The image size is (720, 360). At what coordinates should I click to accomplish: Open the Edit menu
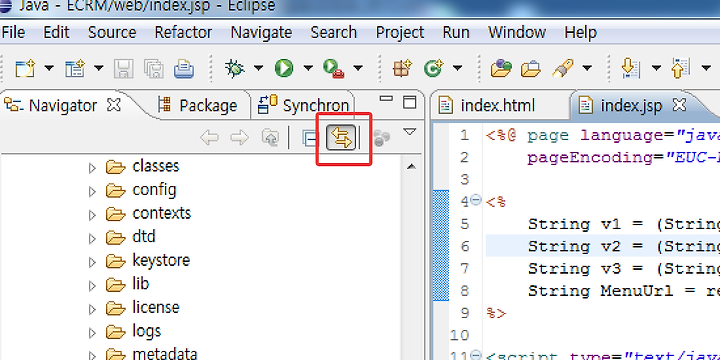pos(56,33)
